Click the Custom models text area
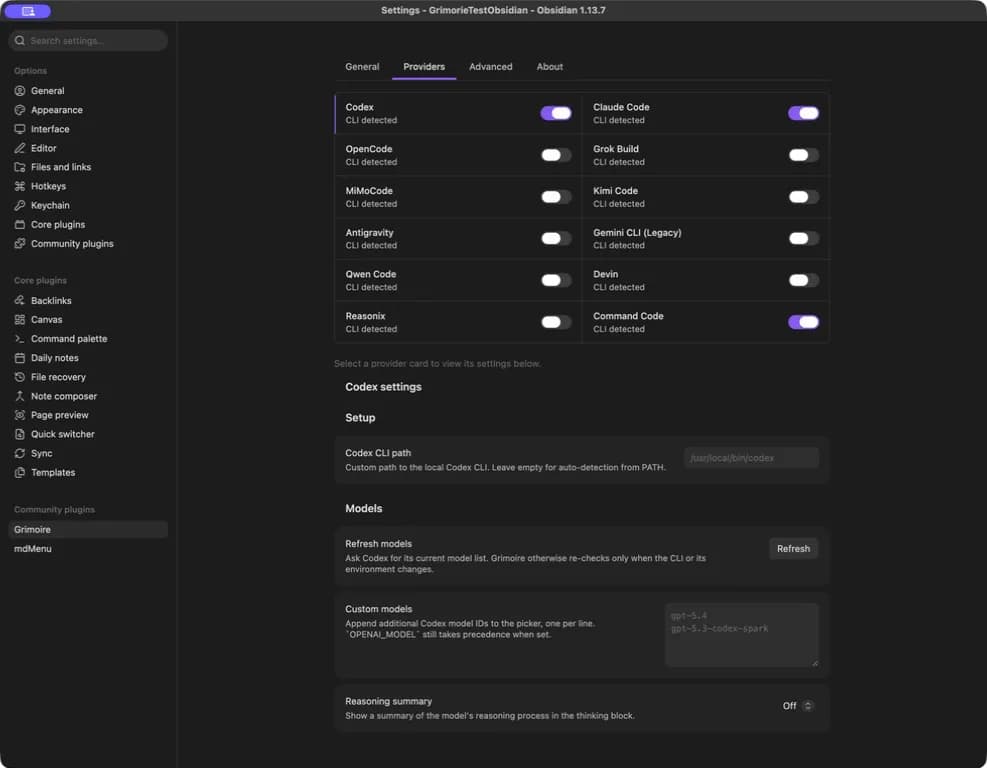This screenshot has width=987, height=768. 742,635
